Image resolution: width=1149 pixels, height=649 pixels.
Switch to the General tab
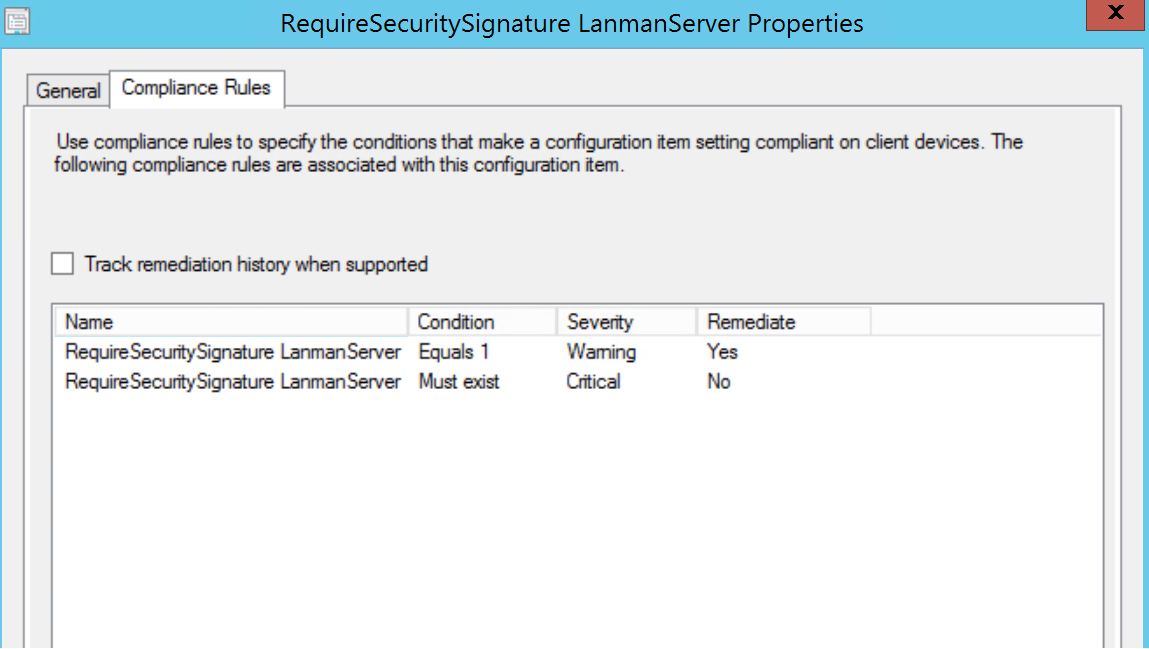[x=66, y=90]
